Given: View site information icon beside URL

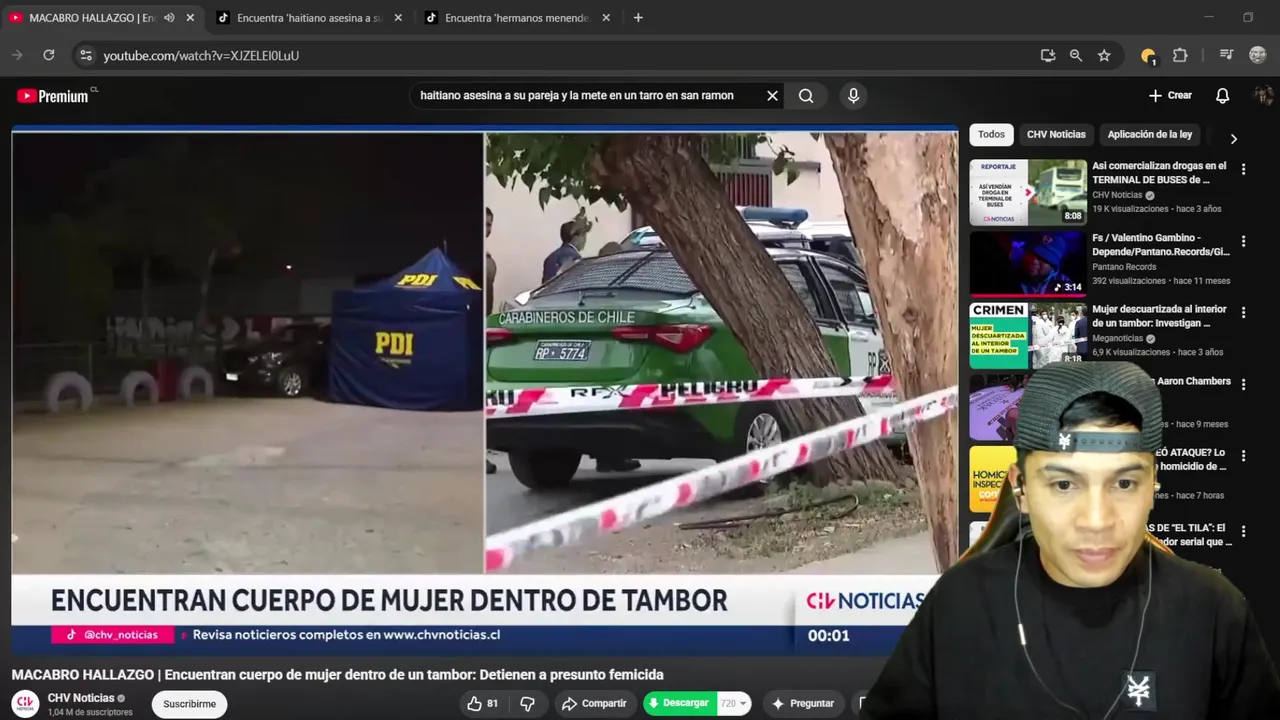Looking at the screenshot, I should [85, 56].
